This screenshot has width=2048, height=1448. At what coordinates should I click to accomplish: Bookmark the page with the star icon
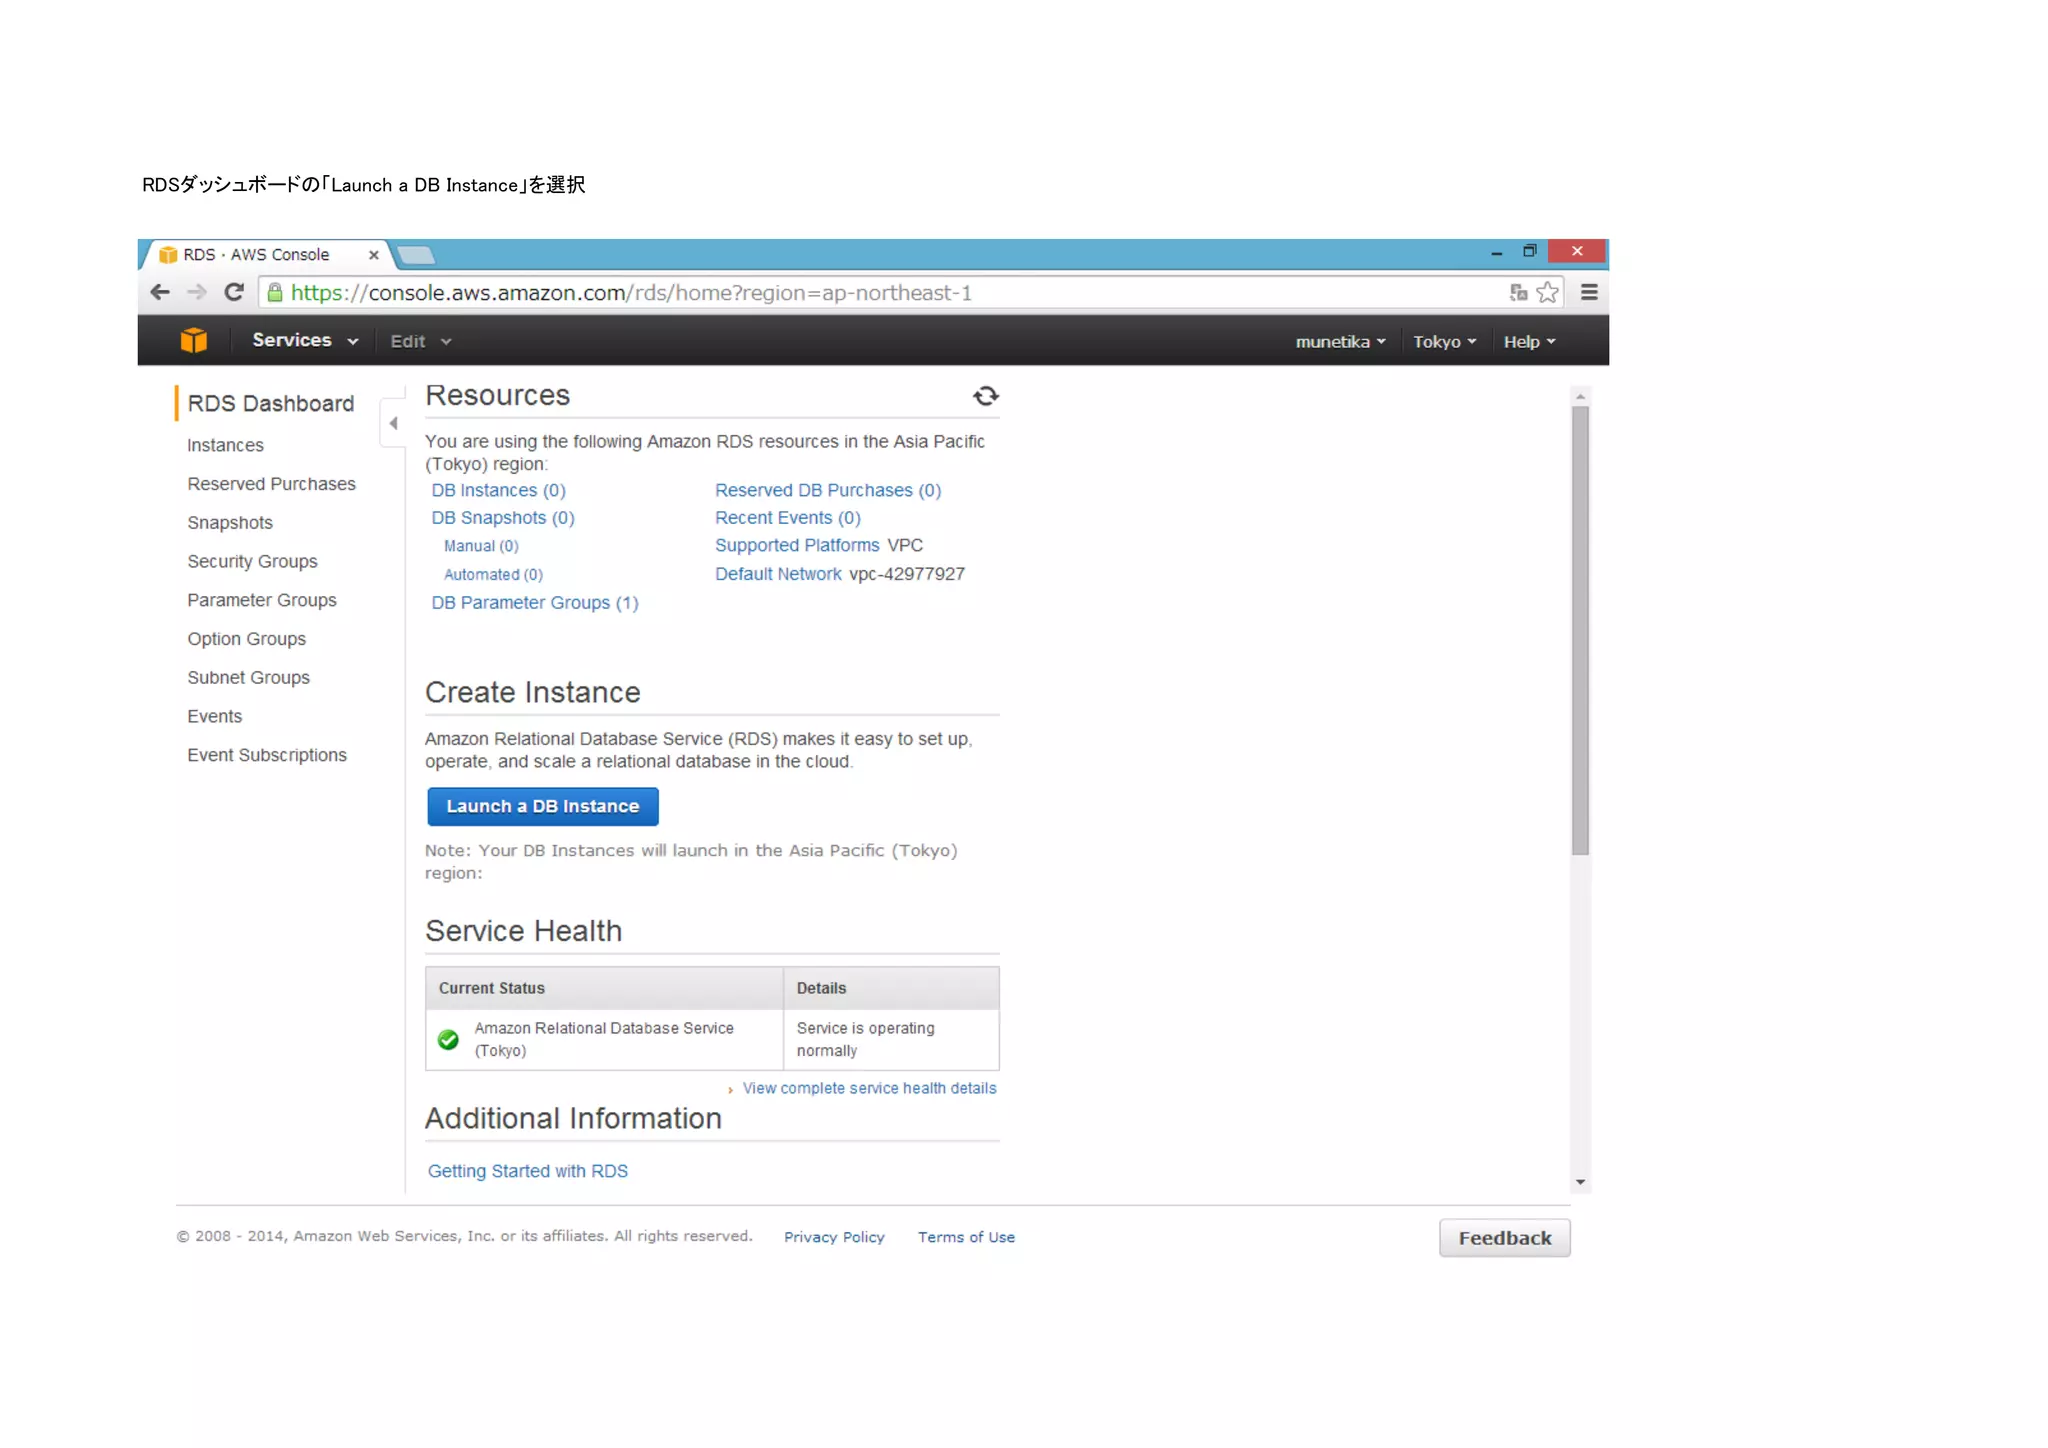(1547, 293)
